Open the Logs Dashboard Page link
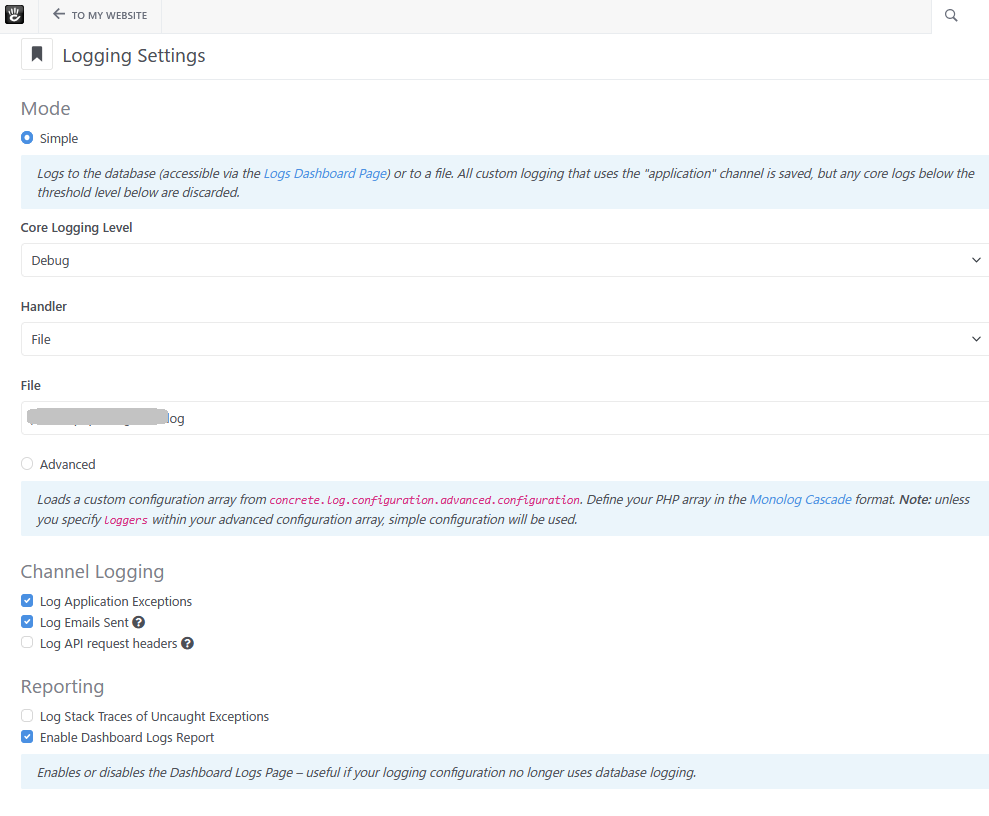The image size is (989, 816). click(325, 174)
